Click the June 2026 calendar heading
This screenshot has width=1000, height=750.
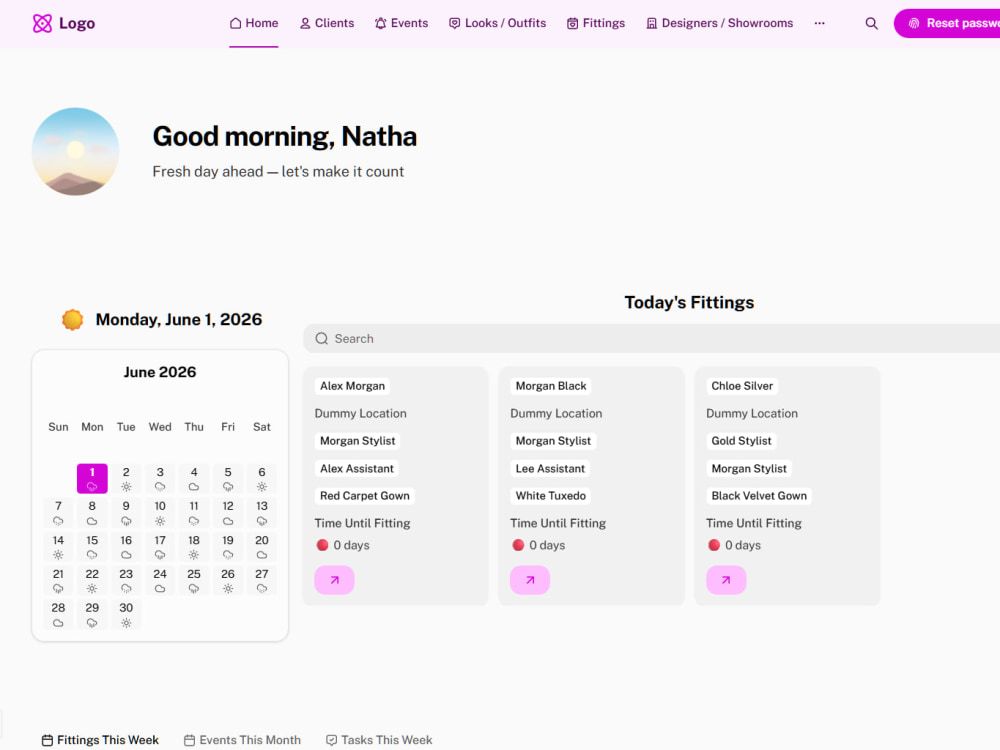pos(160,372)
